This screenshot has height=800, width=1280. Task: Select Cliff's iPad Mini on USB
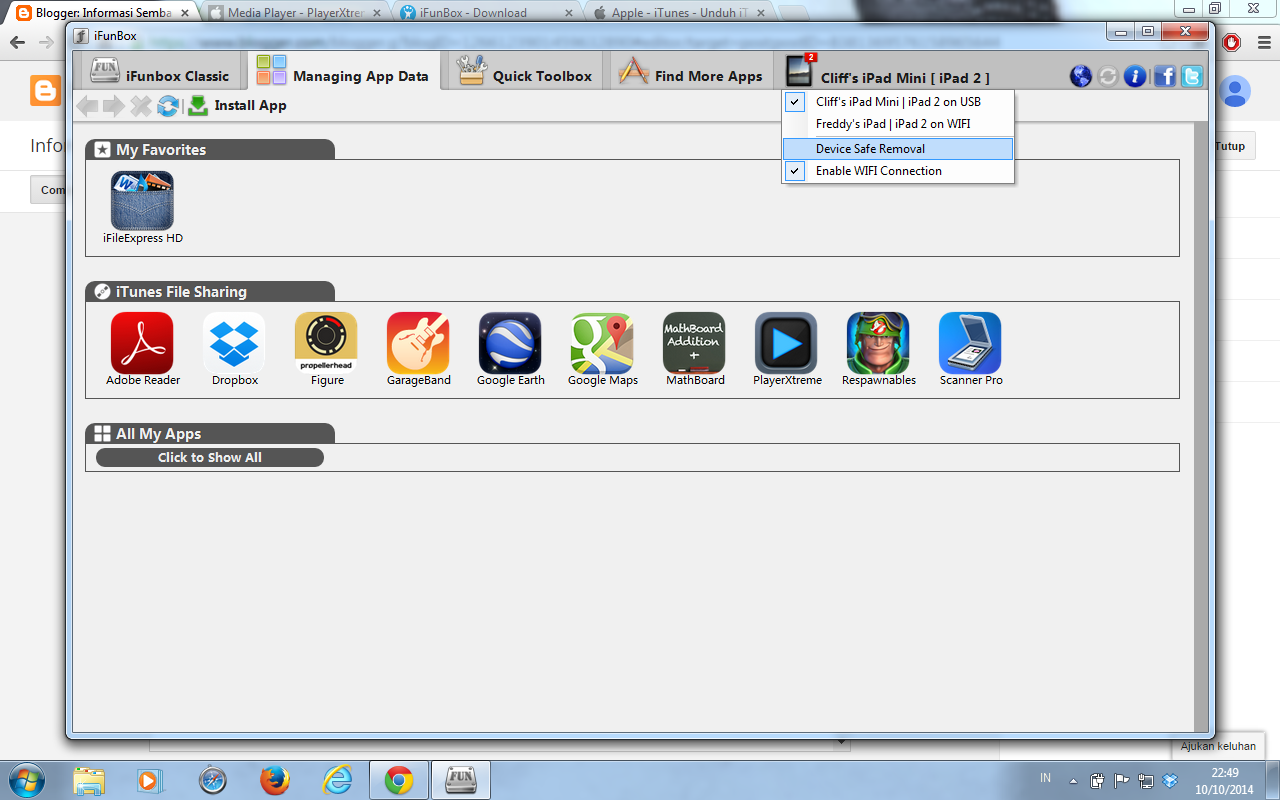(x=898, y=102)
